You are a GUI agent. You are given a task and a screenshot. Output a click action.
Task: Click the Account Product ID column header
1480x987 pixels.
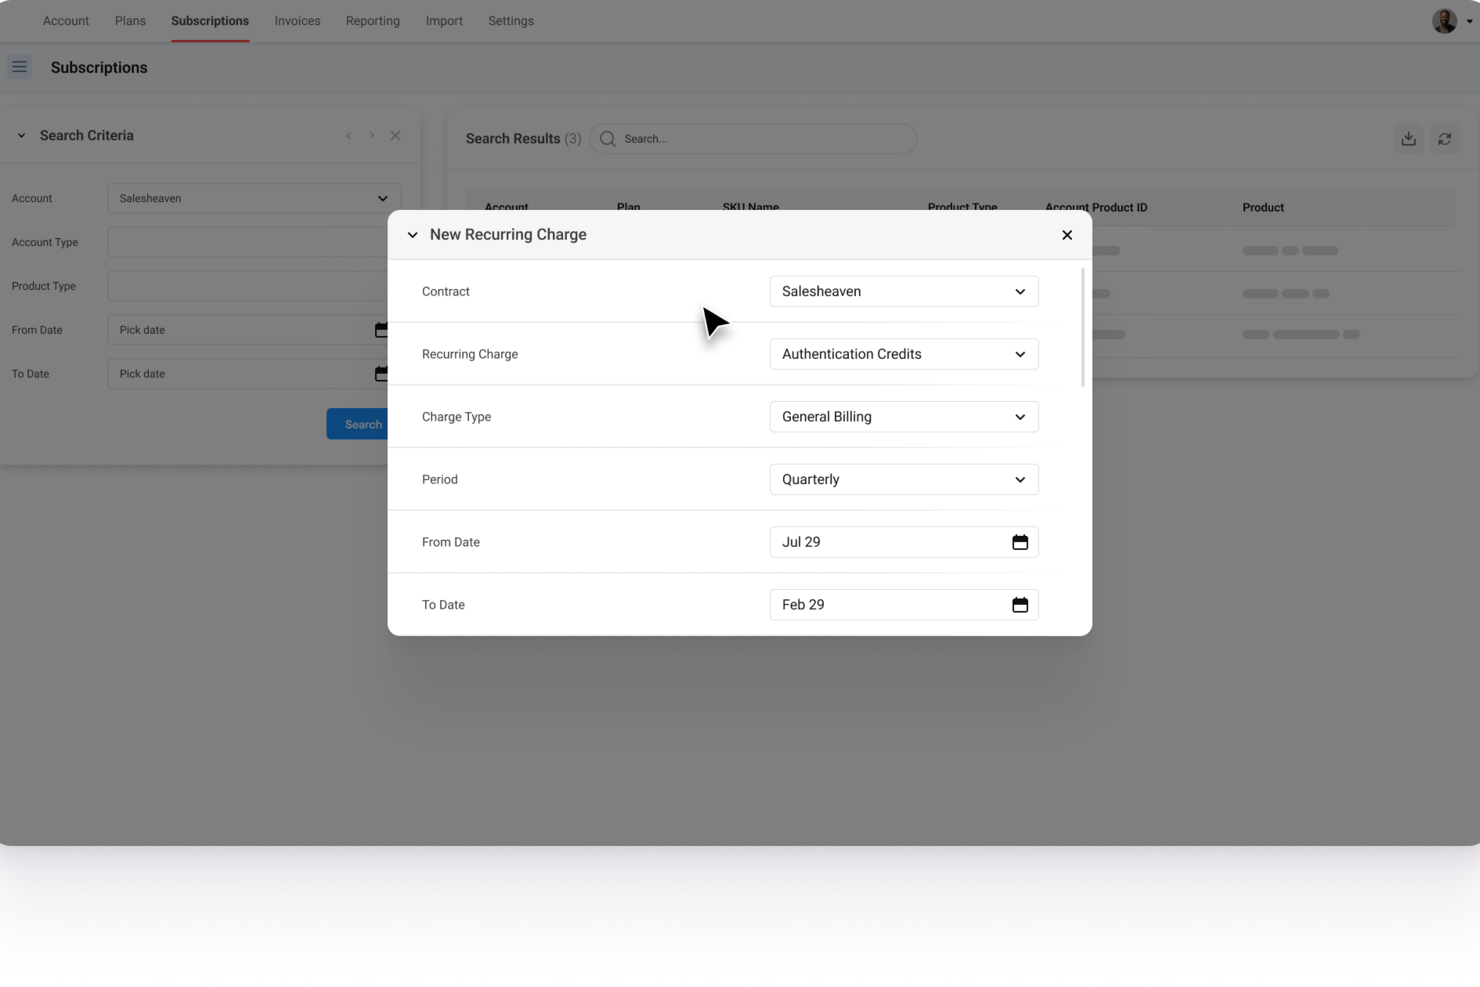pos(1096,208)
